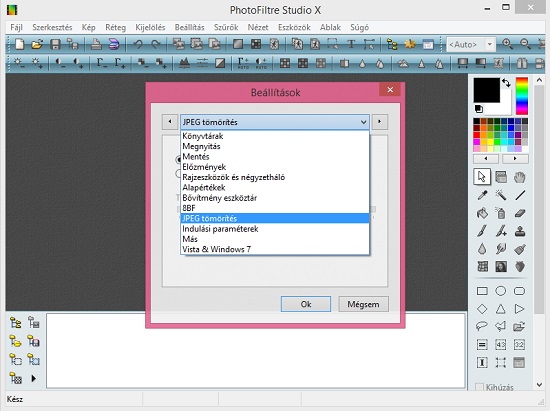Select the Eyedropper pipette tool

pyautogui.click(x=482, y=195)
